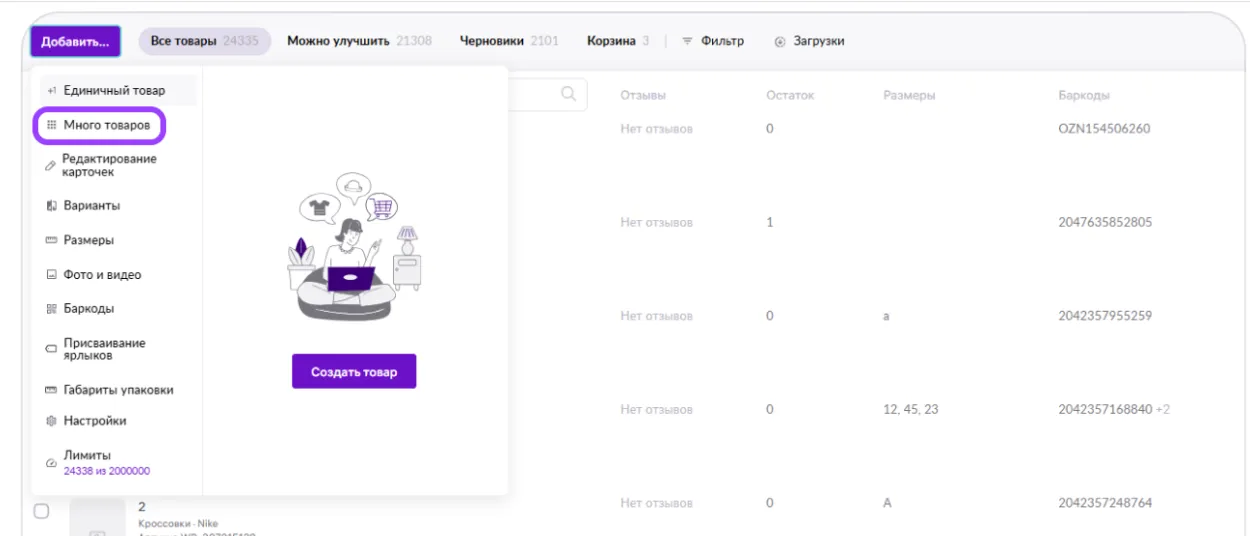Open Присваивание ярлыков menu item

tap(104, 349)
